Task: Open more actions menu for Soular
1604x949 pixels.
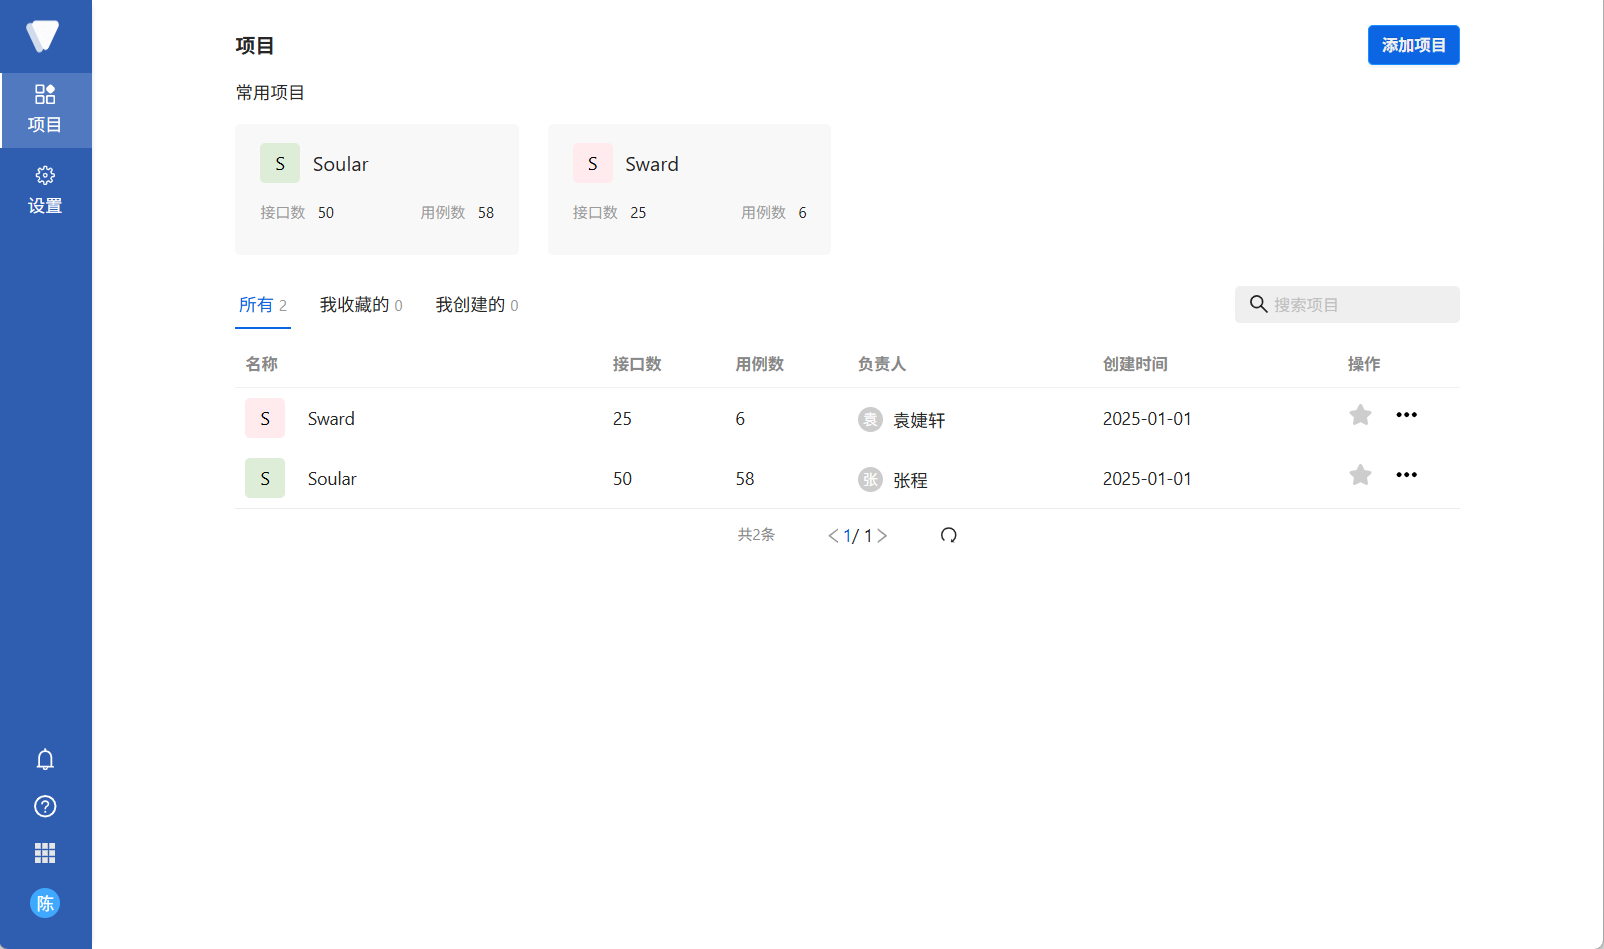Action: pyautogui.click(x=1407, y=474)
